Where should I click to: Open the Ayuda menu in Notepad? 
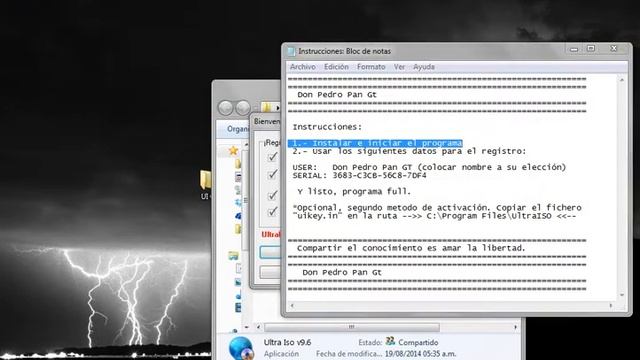(x=424, y=67)
